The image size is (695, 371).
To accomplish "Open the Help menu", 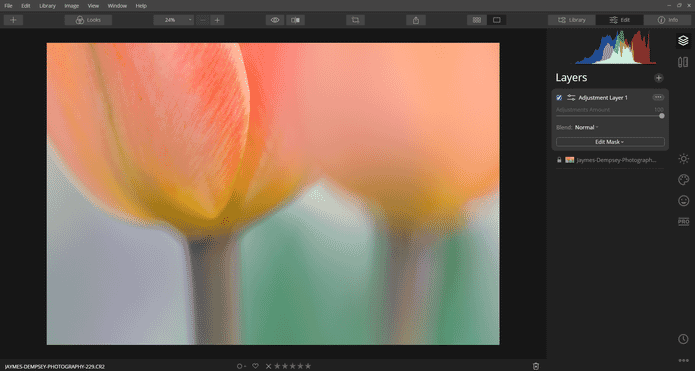I will (141, 6).
